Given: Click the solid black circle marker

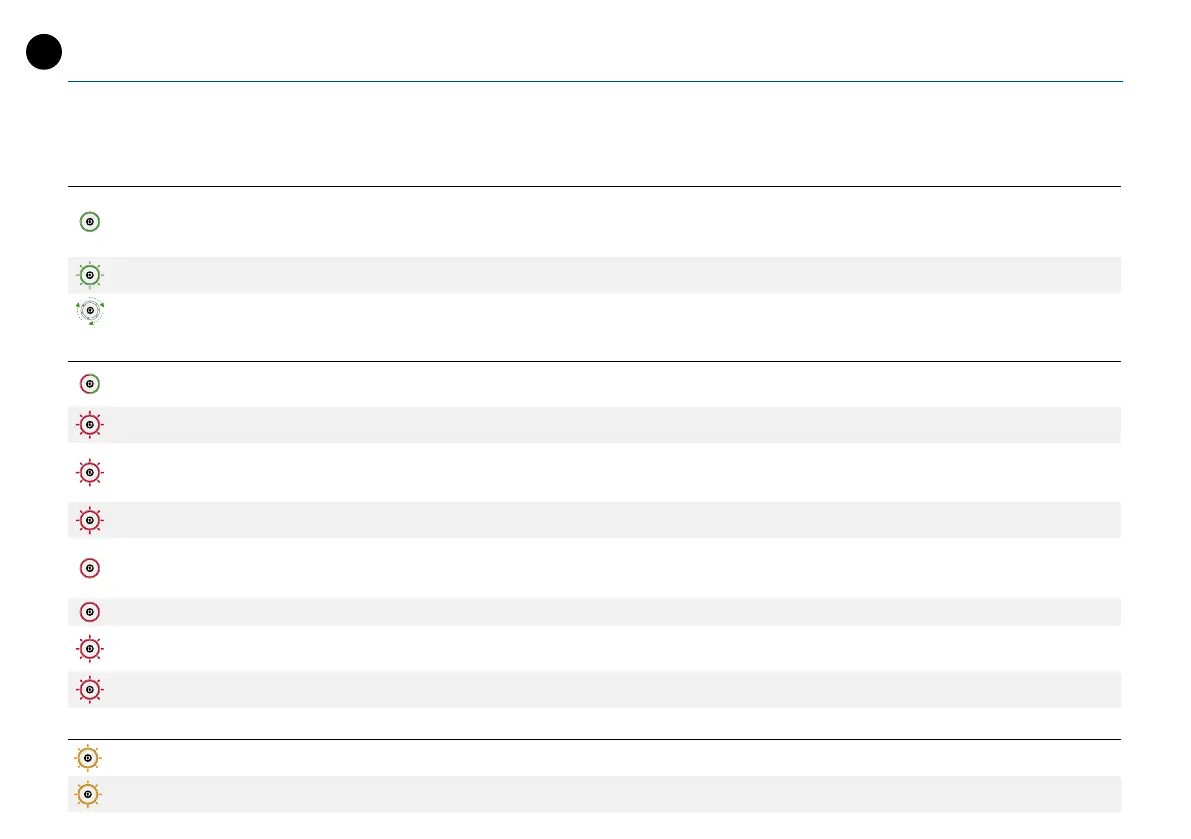Looking at the screenshot, I should pos(44,52).
